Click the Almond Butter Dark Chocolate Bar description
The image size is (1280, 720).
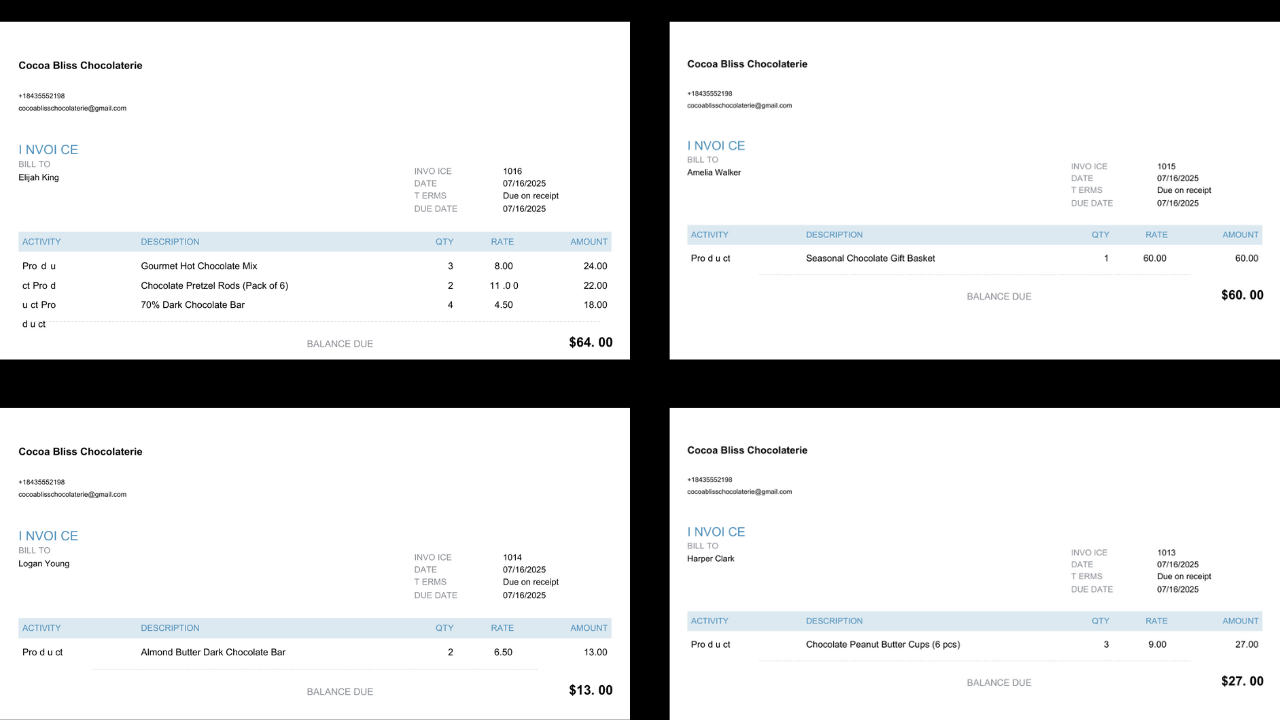tap(213, 652)
